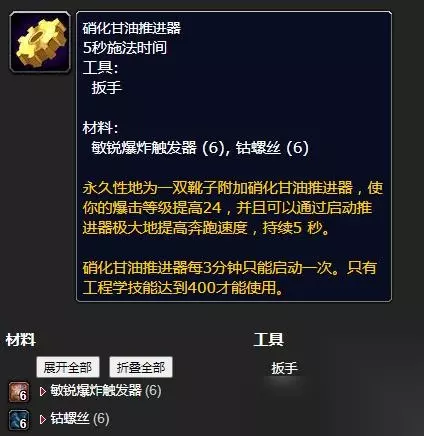Expand the 钴螺丝 material row arrow

tap(42, 419)
